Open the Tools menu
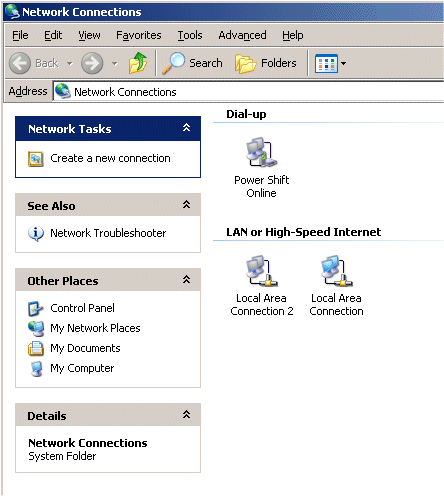This screenshot has width=444, height=496. point(190,35)
